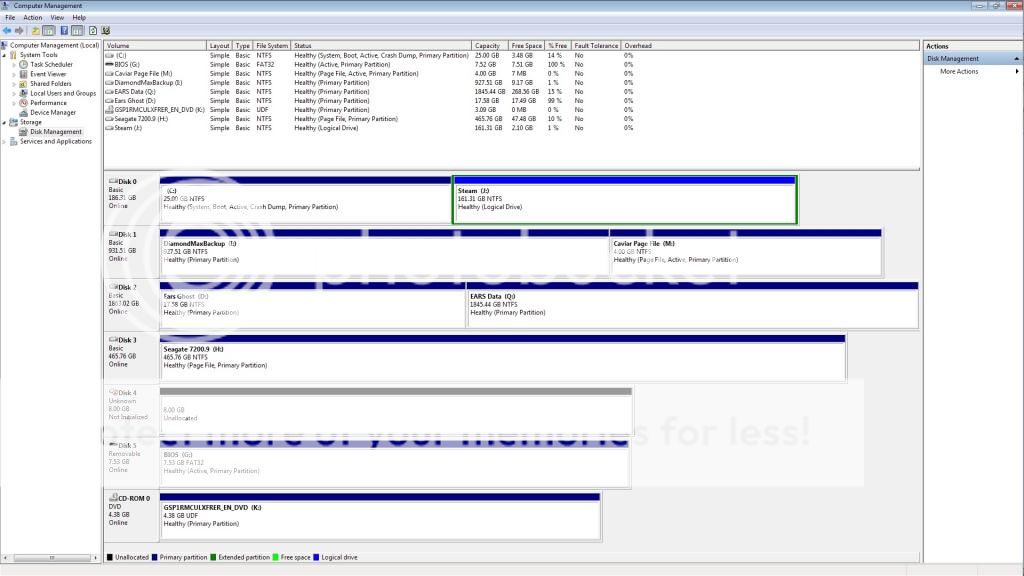Open the View menu
This screenshot has width=1024, height=576.
tap(57, 17)
